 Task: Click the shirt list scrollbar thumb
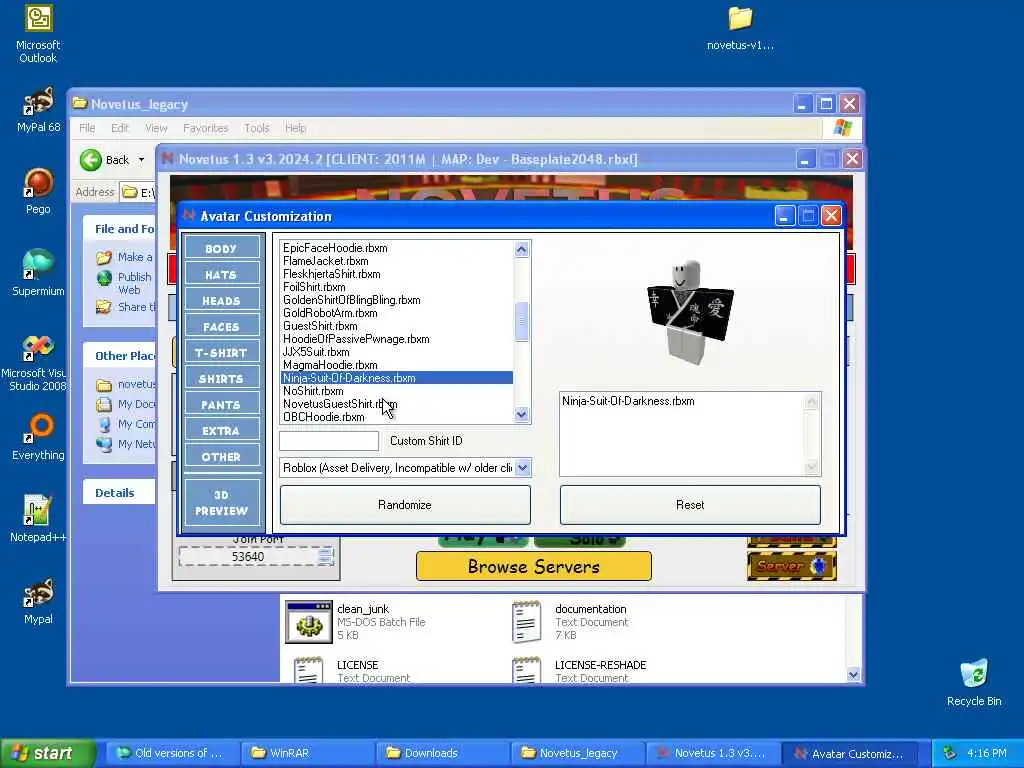521,321
